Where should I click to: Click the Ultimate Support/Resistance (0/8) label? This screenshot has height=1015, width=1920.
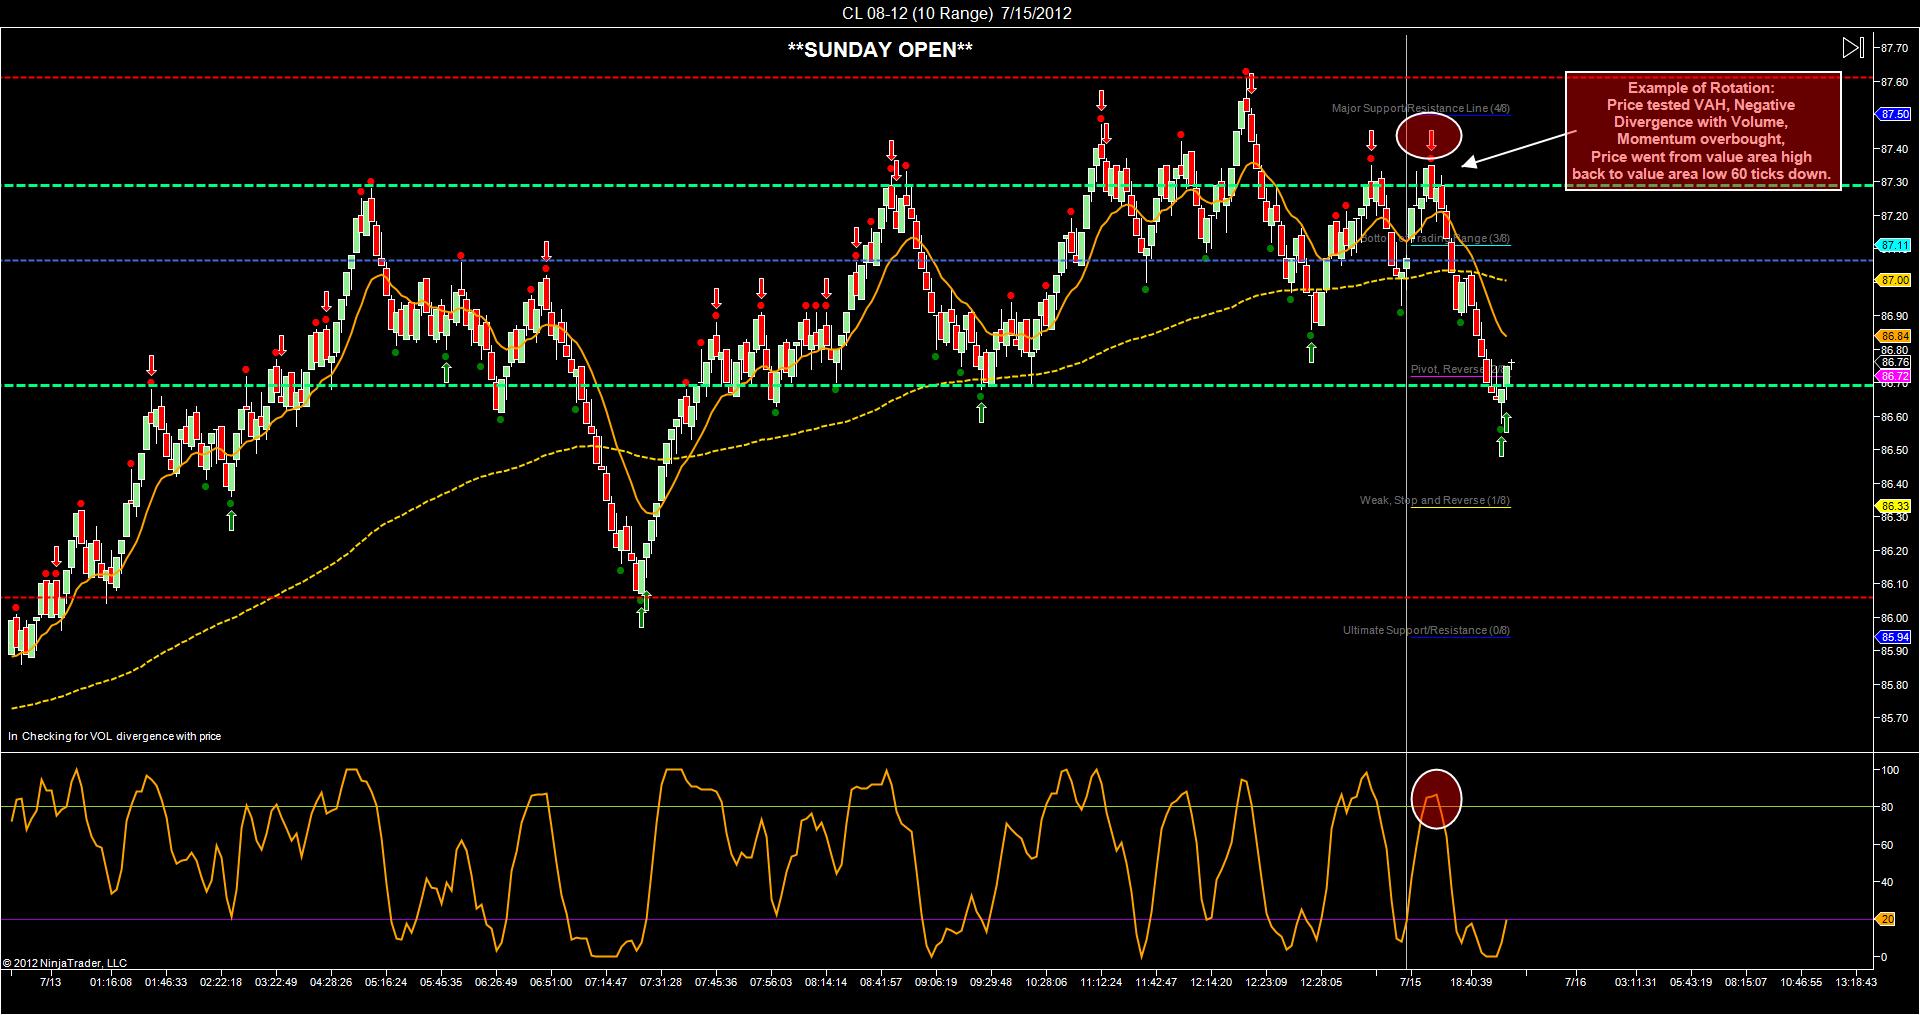pos(1426,630)
